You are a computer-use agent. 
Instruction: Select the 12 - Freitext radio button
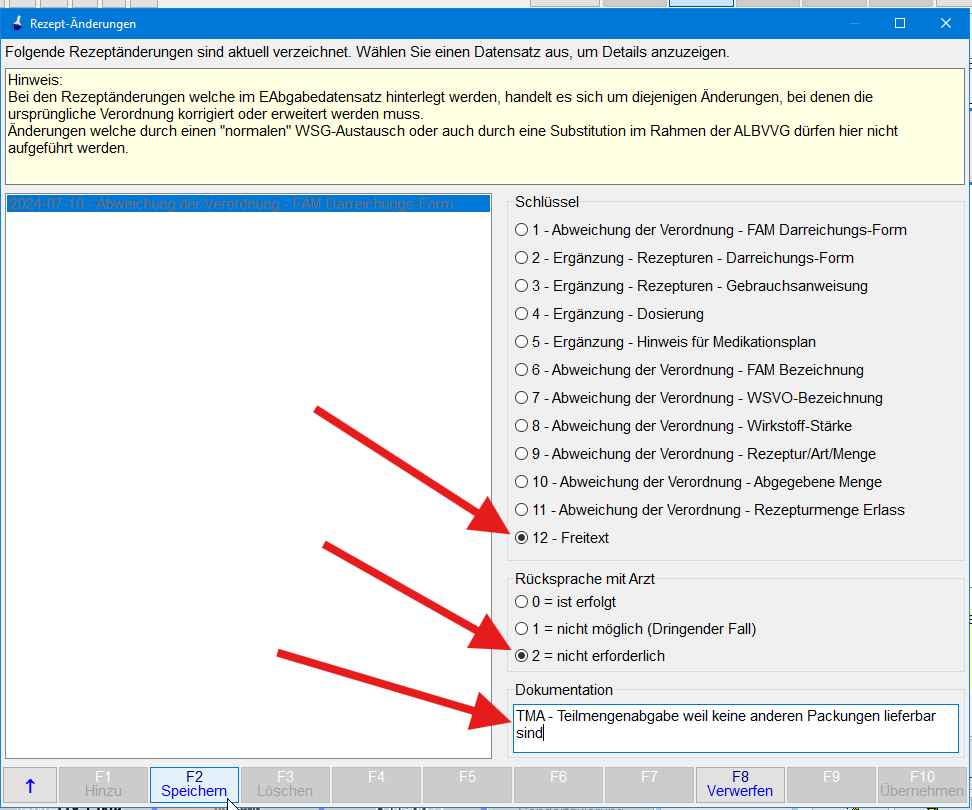521,538
